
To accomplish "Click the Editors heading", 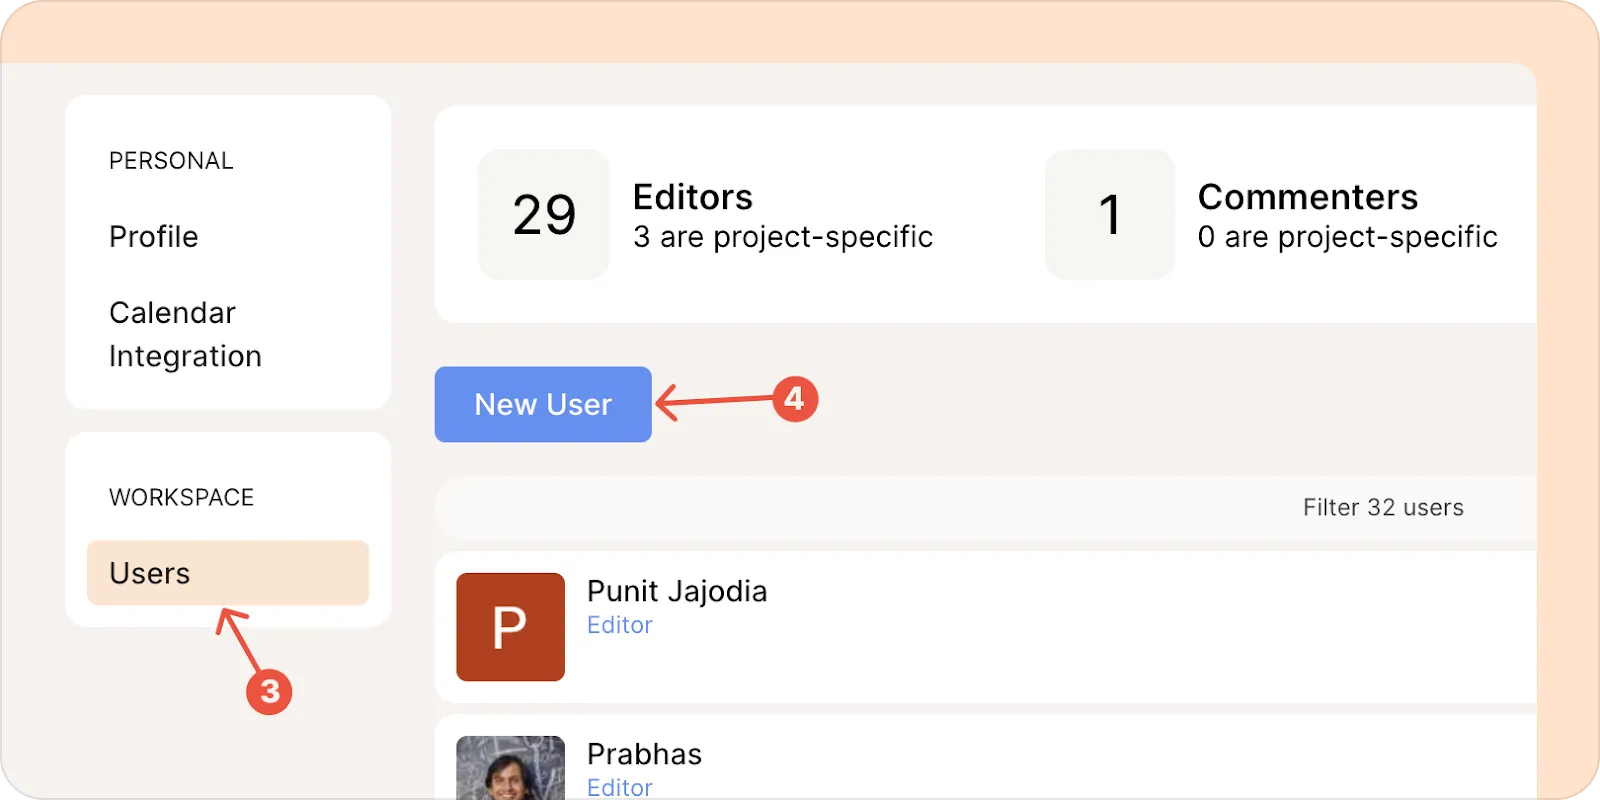I will click(x=693, y=197).
